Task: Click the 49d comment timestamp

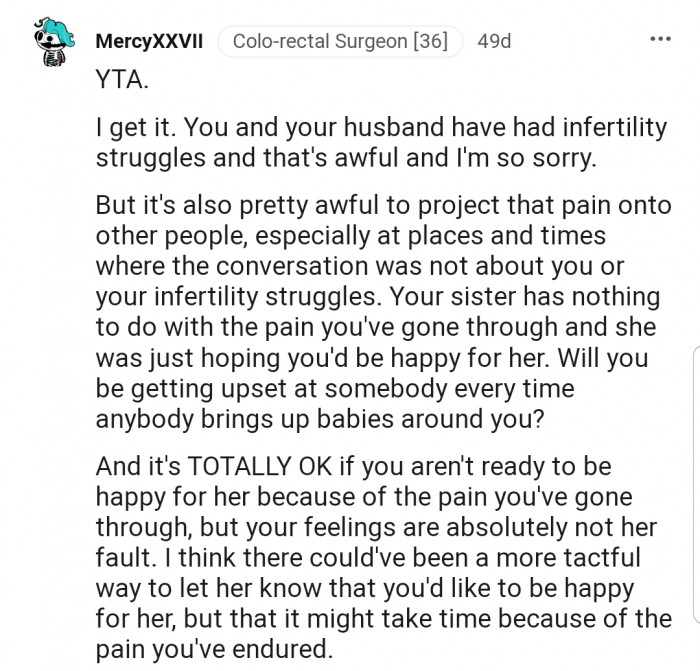Action: 494,42
